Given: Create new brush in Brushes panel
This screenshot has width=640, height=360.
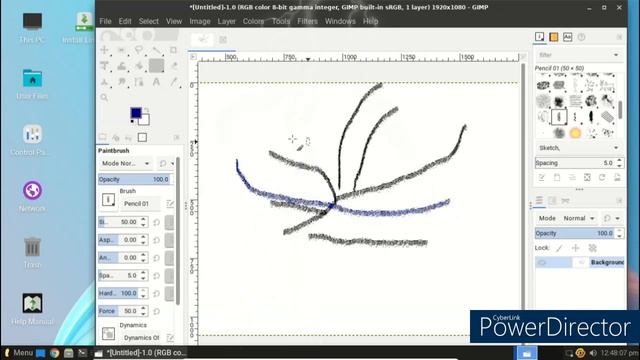Looking at the screenshot, I should click(x=557, y=178).
